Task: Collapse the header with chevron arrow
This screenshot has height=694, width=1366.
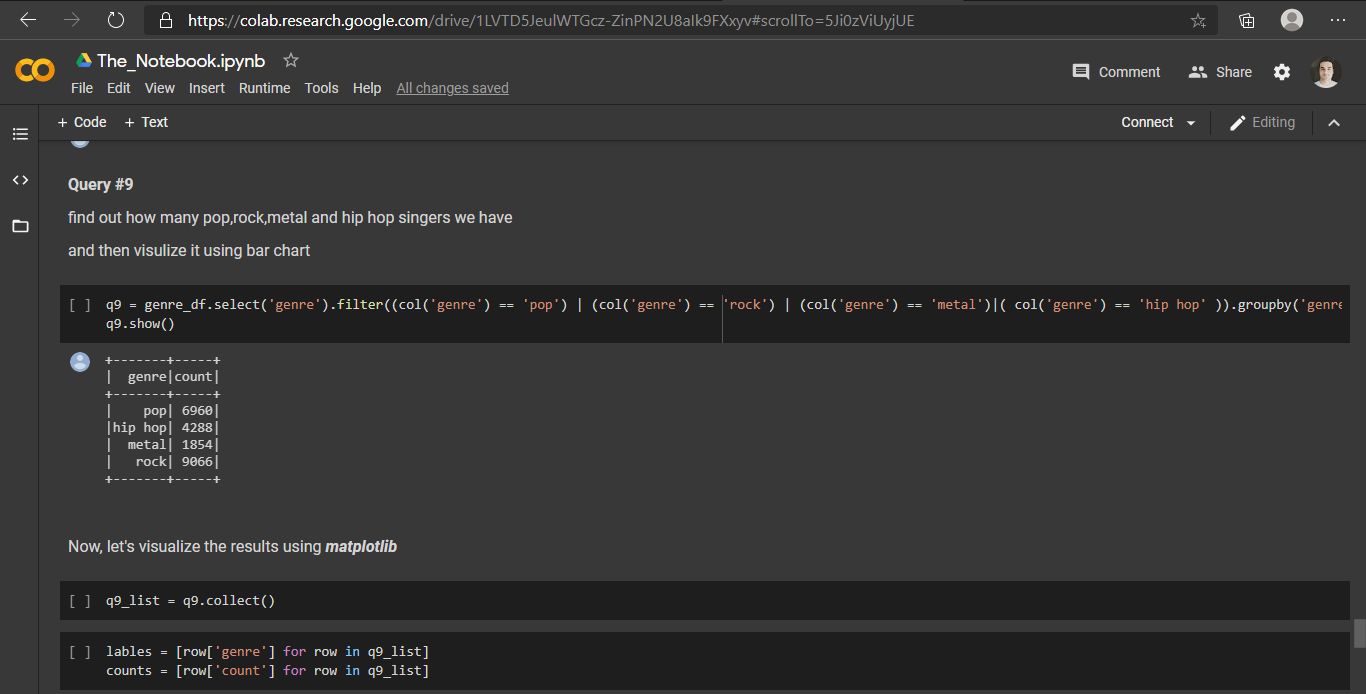Action: (1334, 123)
